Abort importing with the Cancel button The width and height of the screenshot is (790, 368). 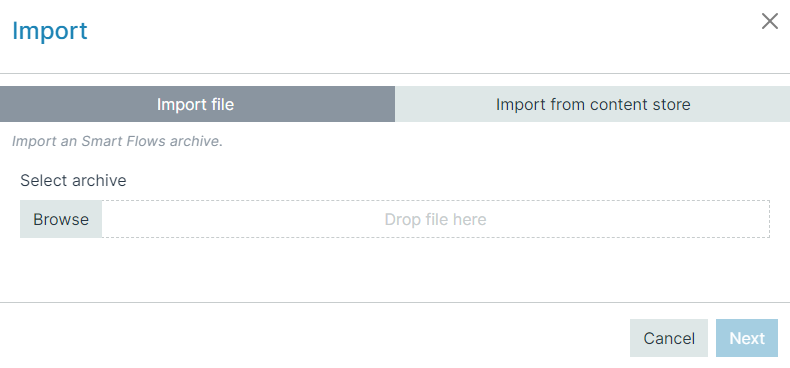tap(669, 338)
